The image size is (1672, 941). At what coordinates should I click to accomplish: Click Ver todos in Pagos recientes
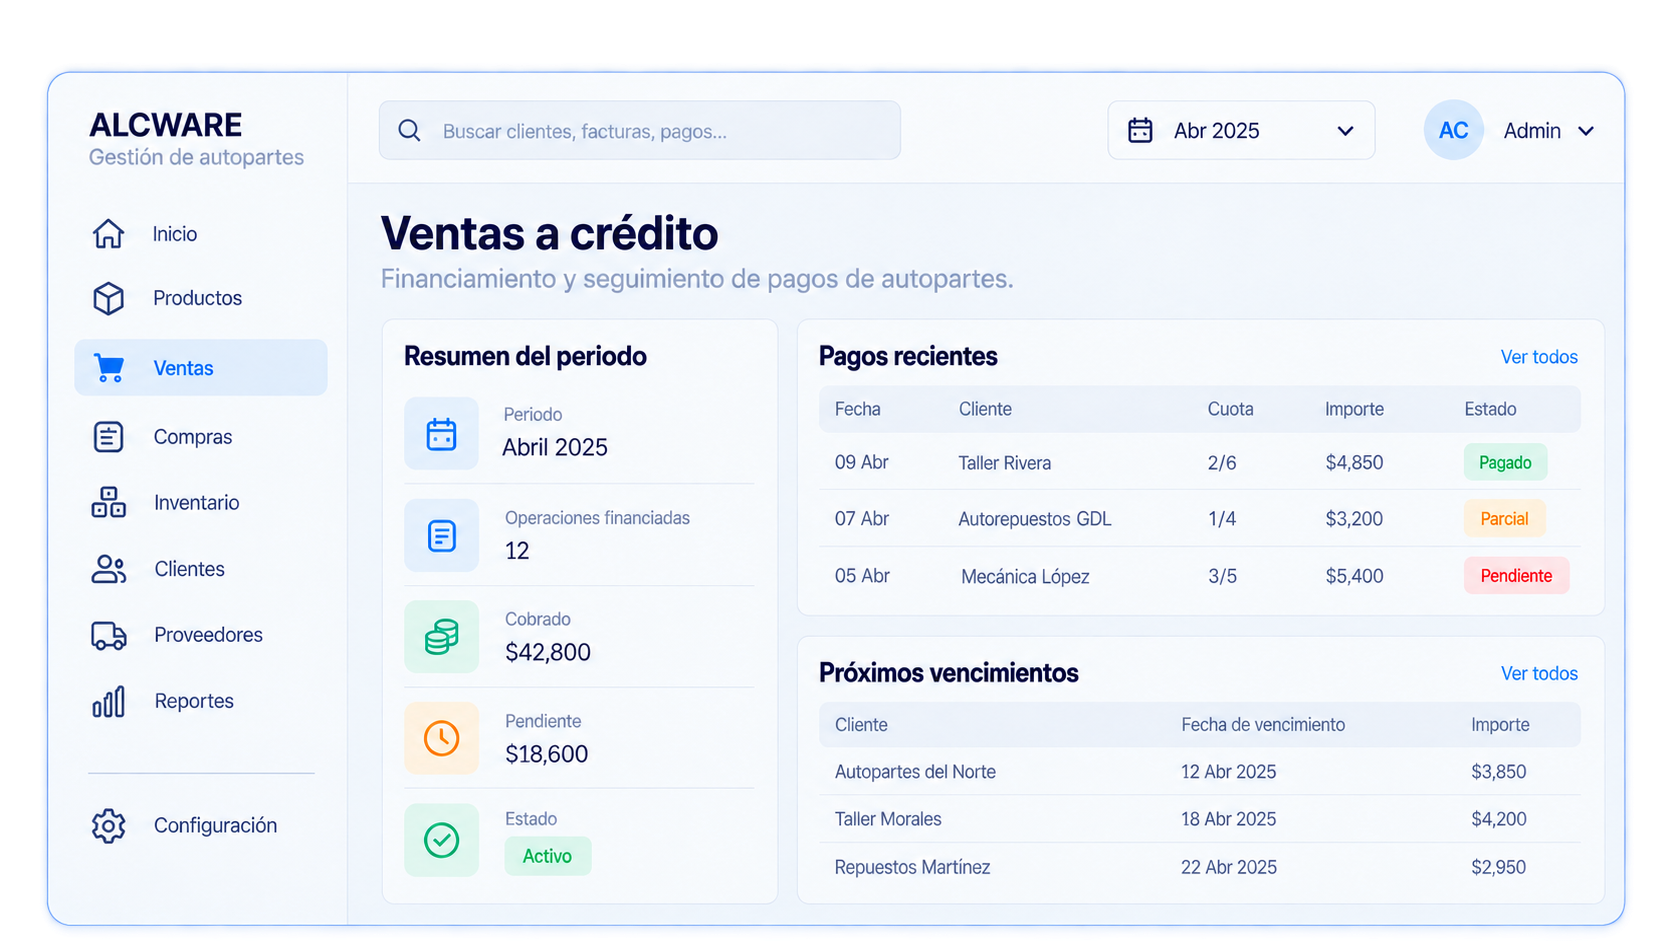click(x=1539, y=357)
